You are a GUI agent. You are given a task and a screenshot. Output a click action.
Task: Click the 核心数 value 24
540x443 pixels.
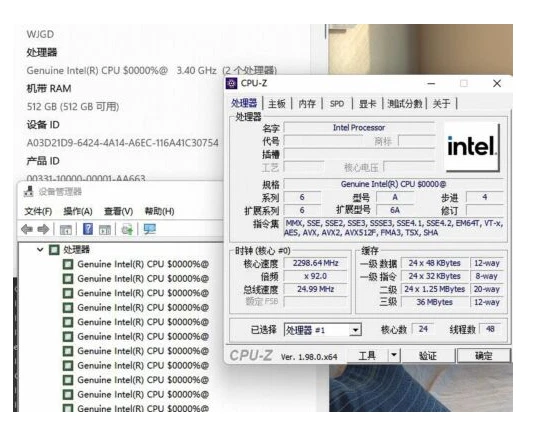point(423,329)
